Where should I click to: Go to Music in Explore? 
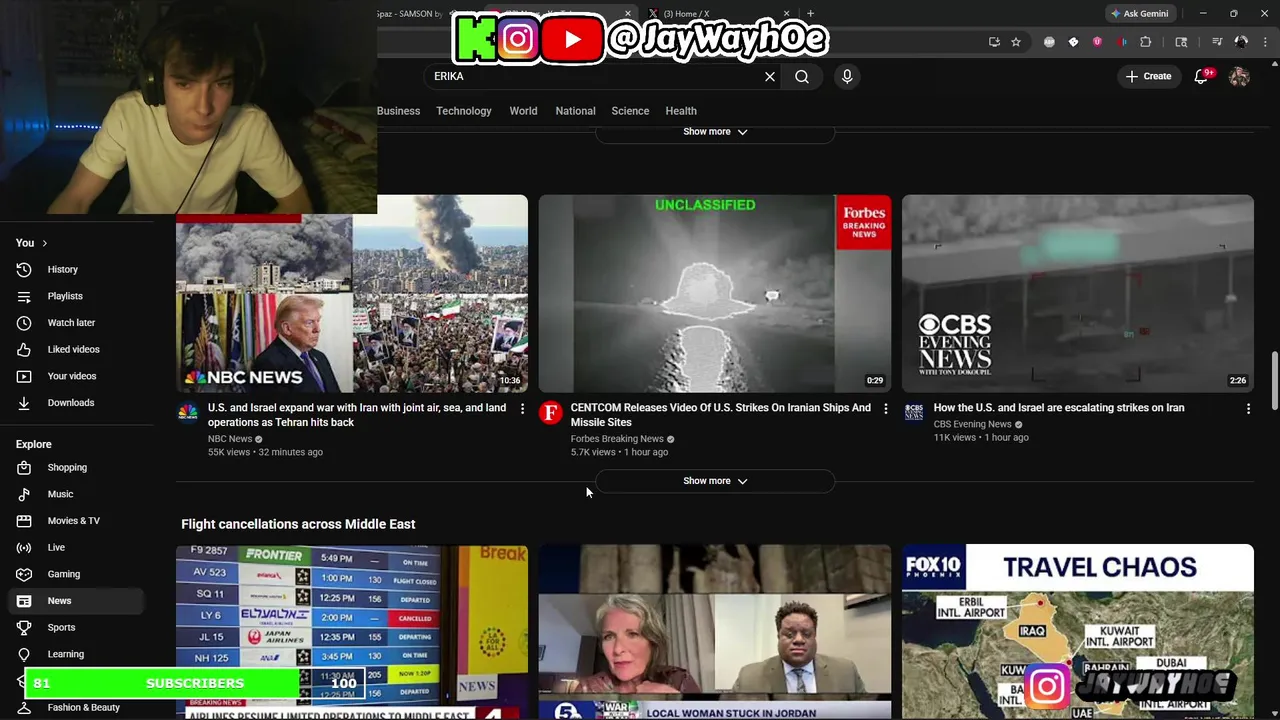76,494
